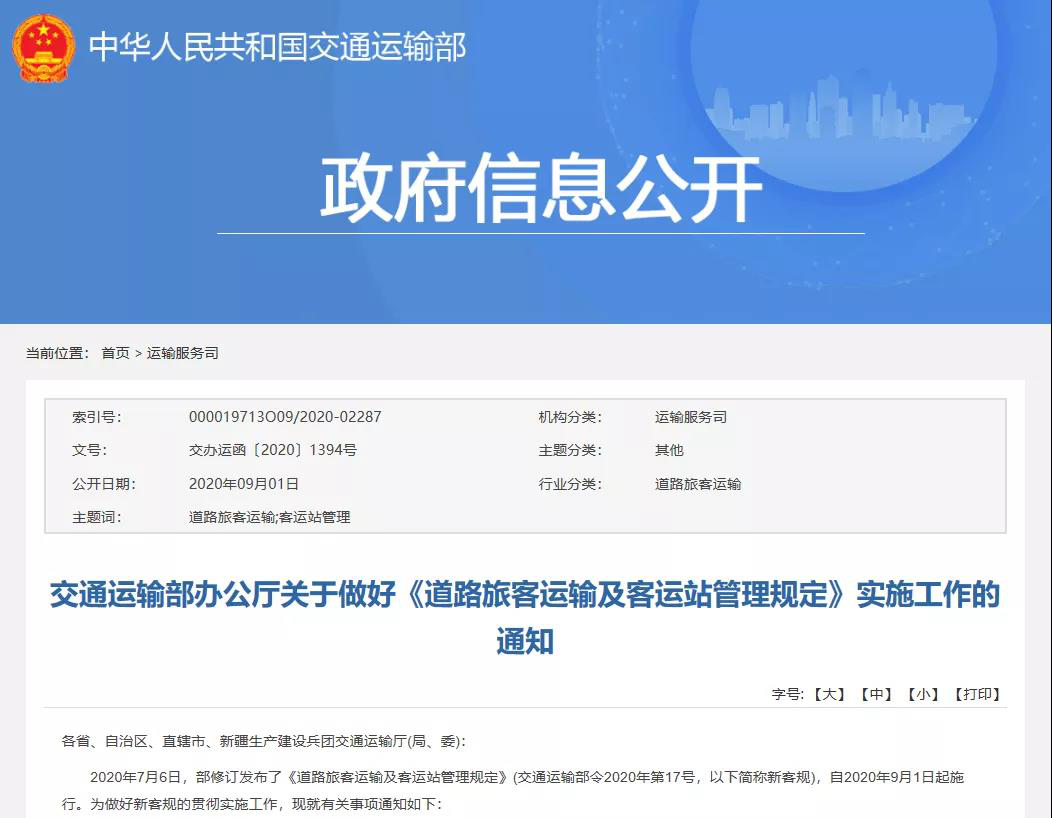Viewport: 1052px width, 818px height.
Task: Click the addressee line 各省、自治区、直辖市
Action: (264, 742)
